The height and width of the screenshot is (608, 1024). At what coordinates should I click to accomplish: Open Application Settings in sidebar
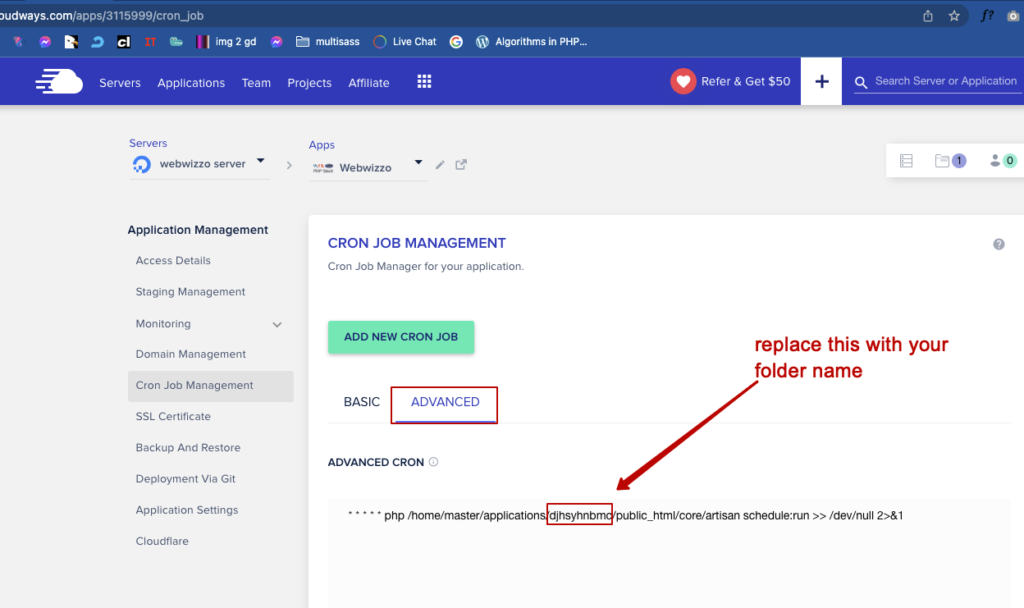(187, 510)
